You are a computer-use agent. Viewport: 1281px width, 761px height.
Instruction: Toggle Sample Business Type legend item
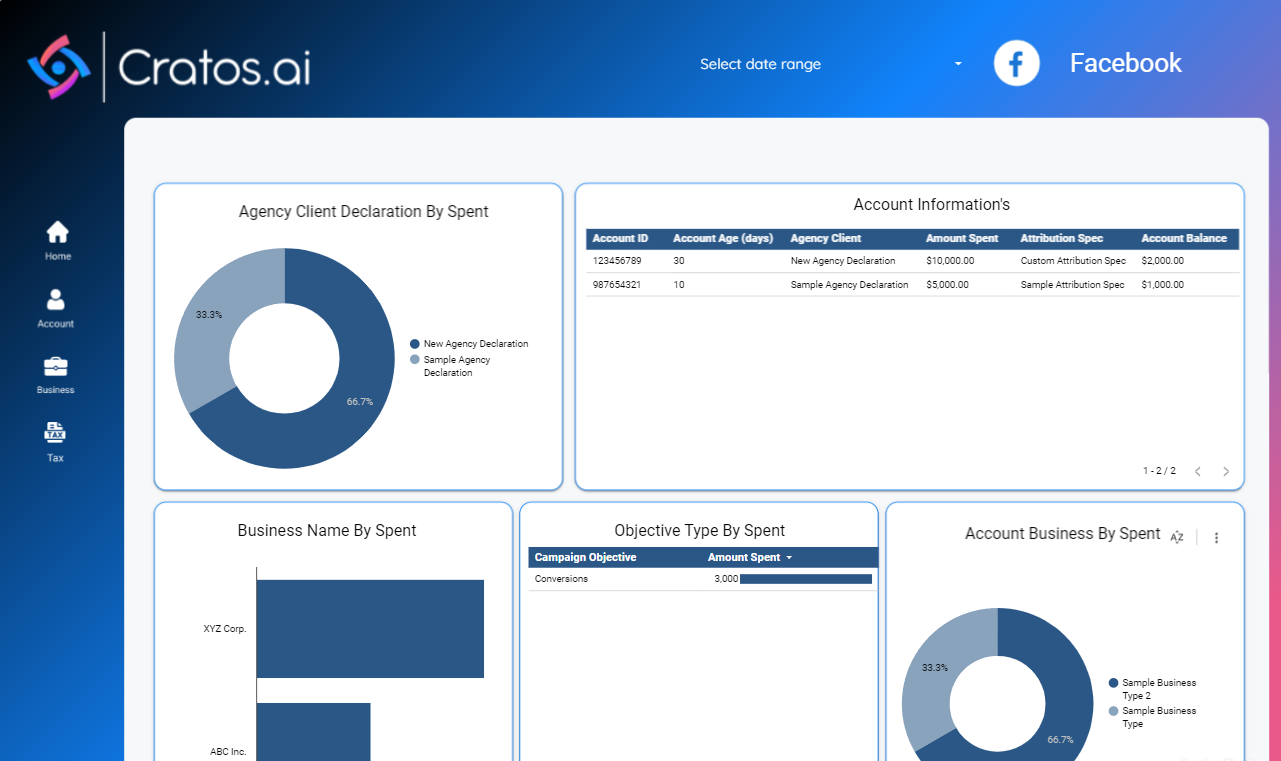1153,717
